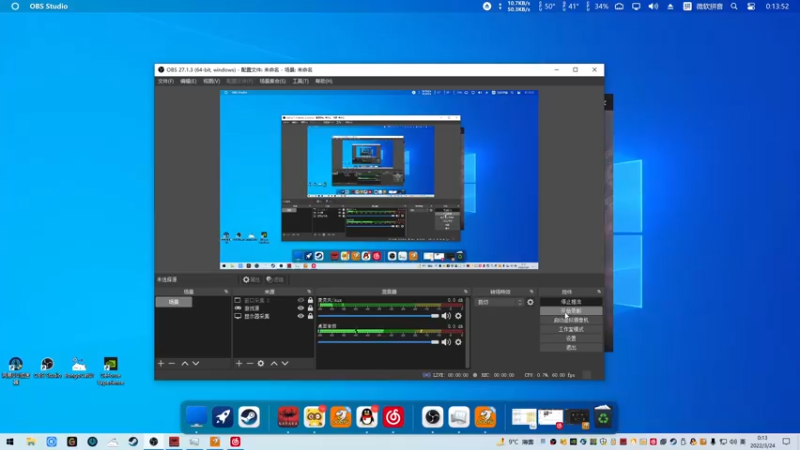Open the transition type dropdown
This screenshot has width=800, height=450.
[499, 302]
